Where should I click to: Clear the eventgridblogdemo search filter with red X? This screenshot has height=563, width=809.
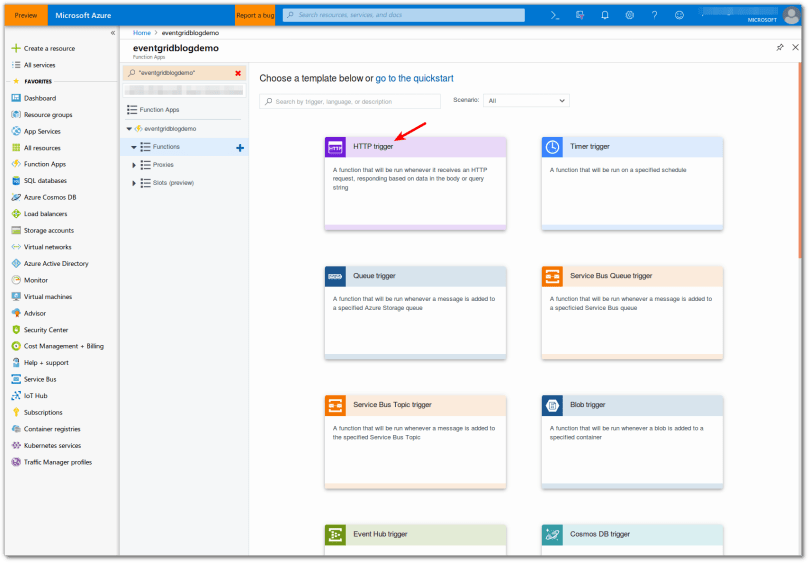point(237,73)
